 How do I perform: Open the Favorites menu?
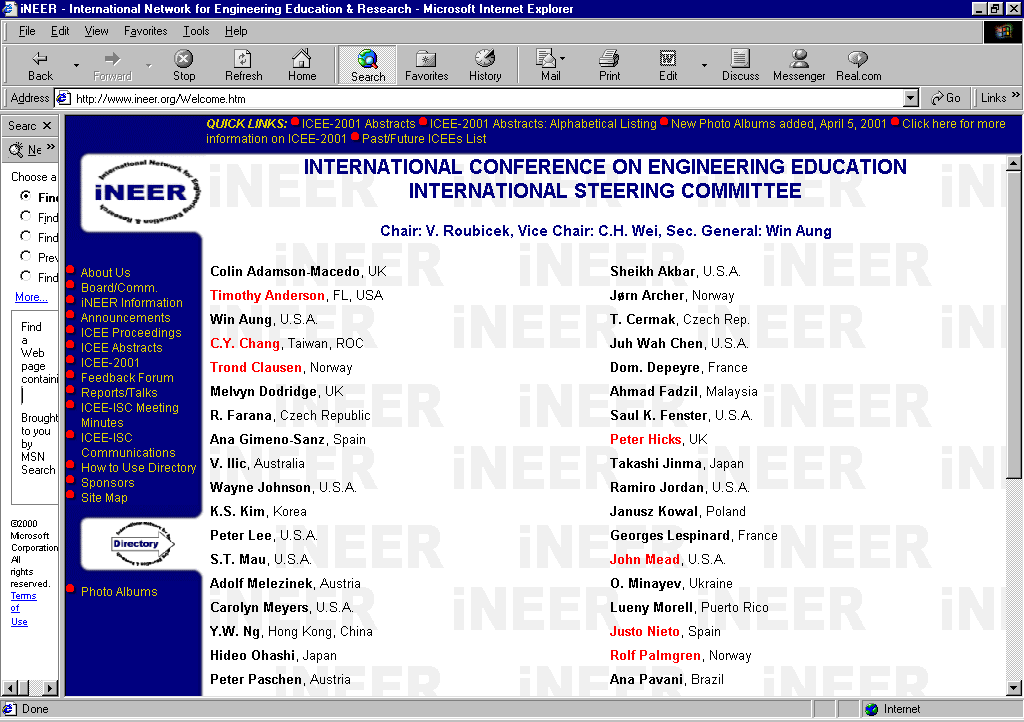pyautogui.click(x=146, y=31)
